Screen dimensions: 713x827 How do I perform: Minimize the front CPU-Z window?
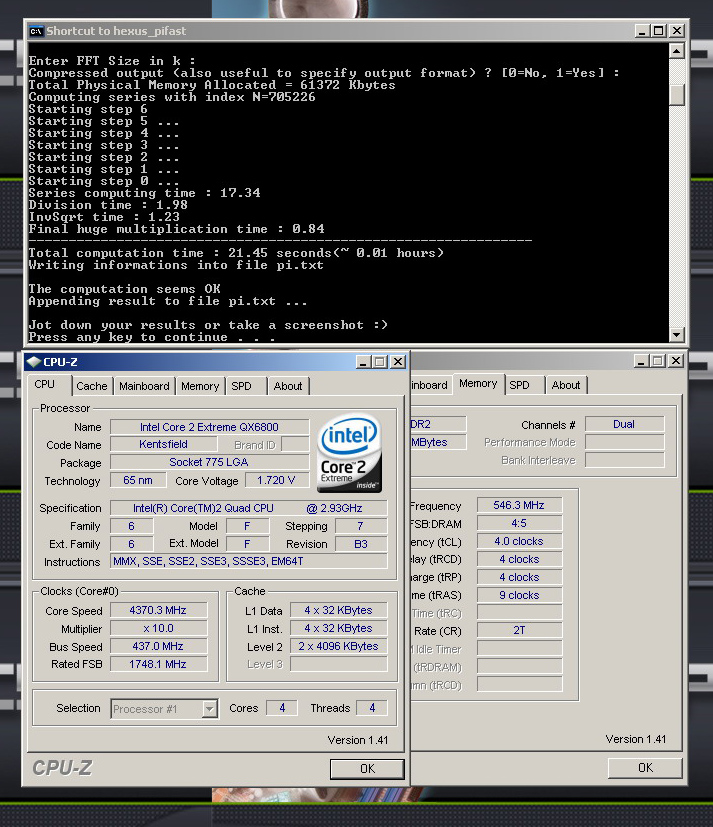(363, 362)
